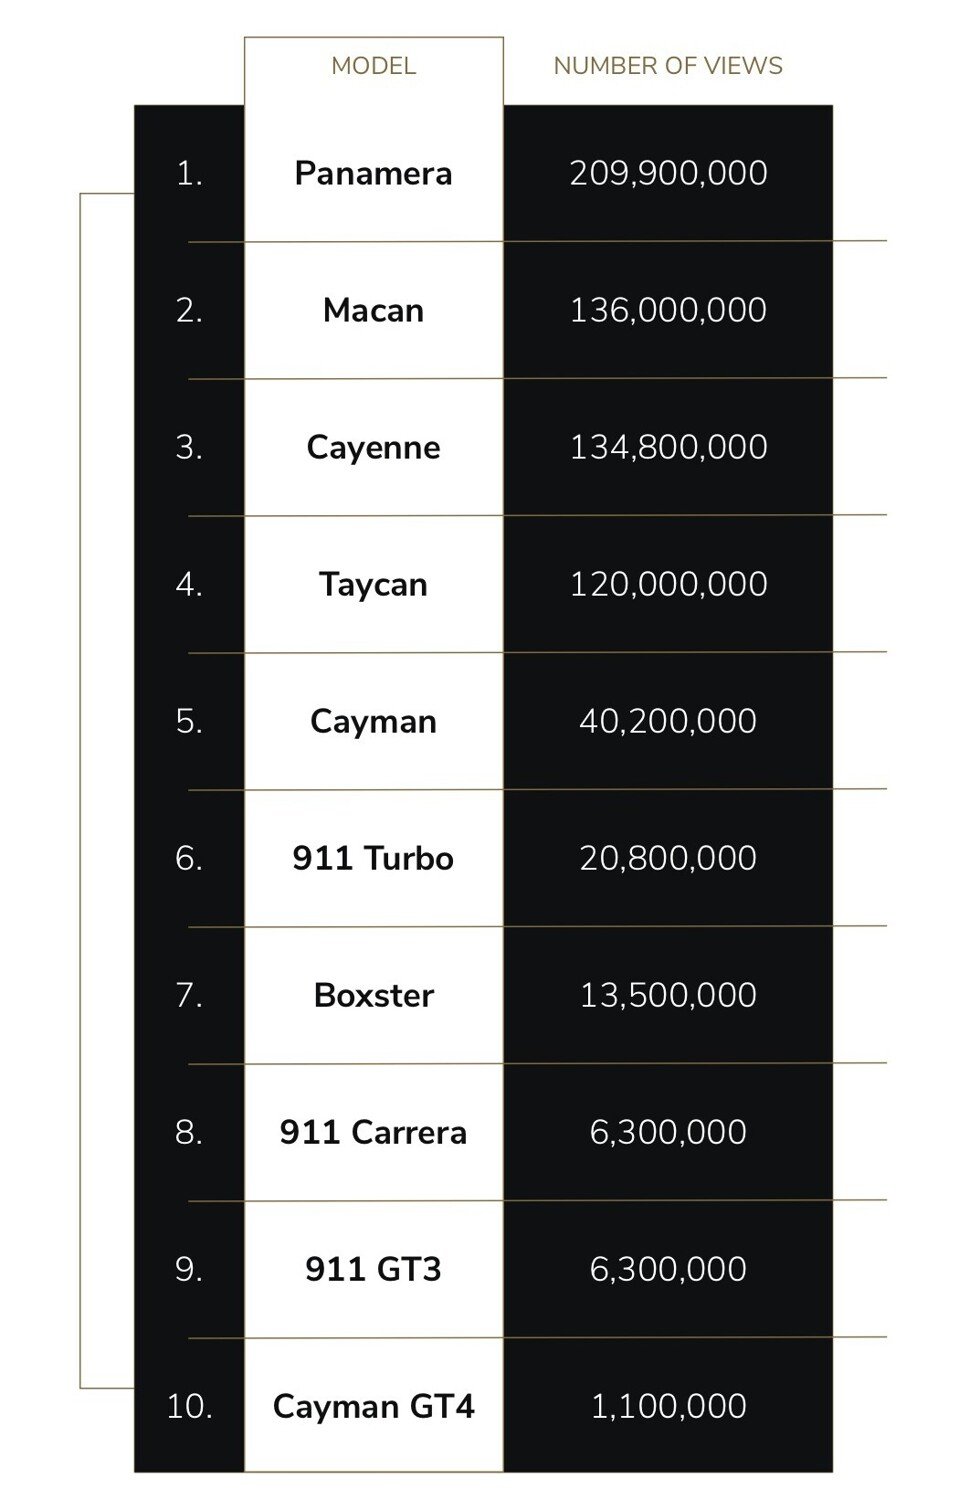Select the Panamera model cell
The image size is (959, 1500).
point(373,173)
